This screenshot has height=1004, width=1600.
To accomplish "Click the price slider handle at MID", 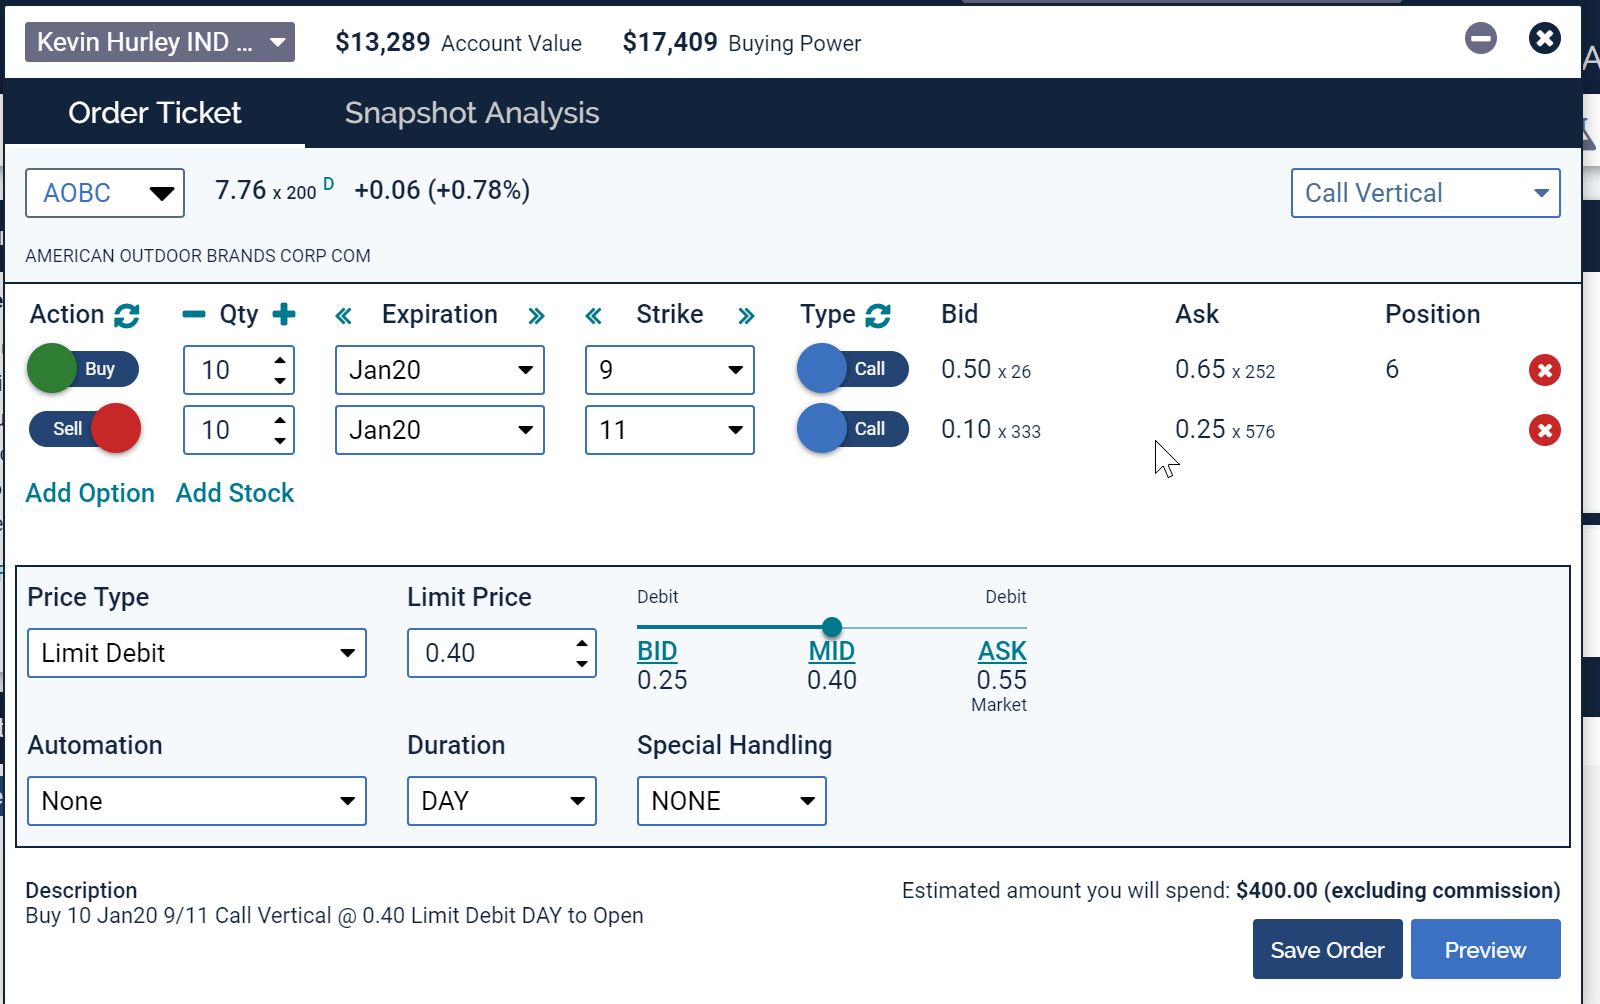I will click(832, 627).
